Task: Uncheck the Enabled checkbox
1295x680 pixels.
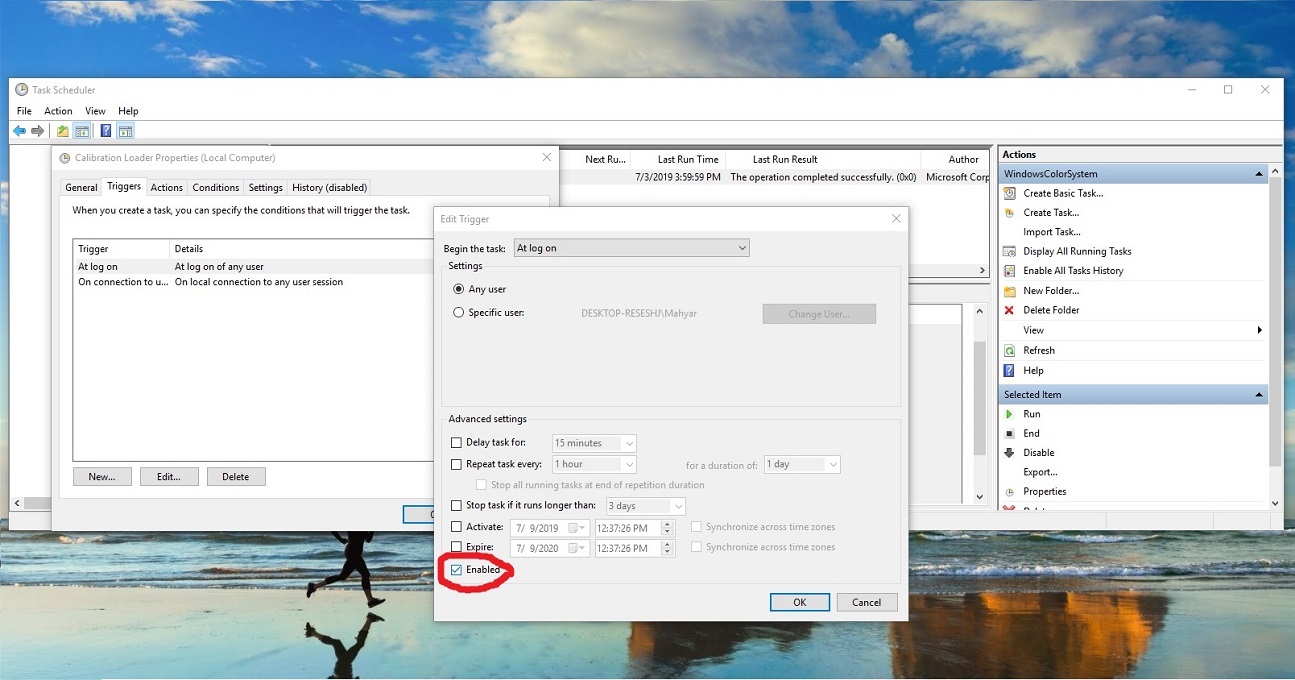Action: click(457, 570)
